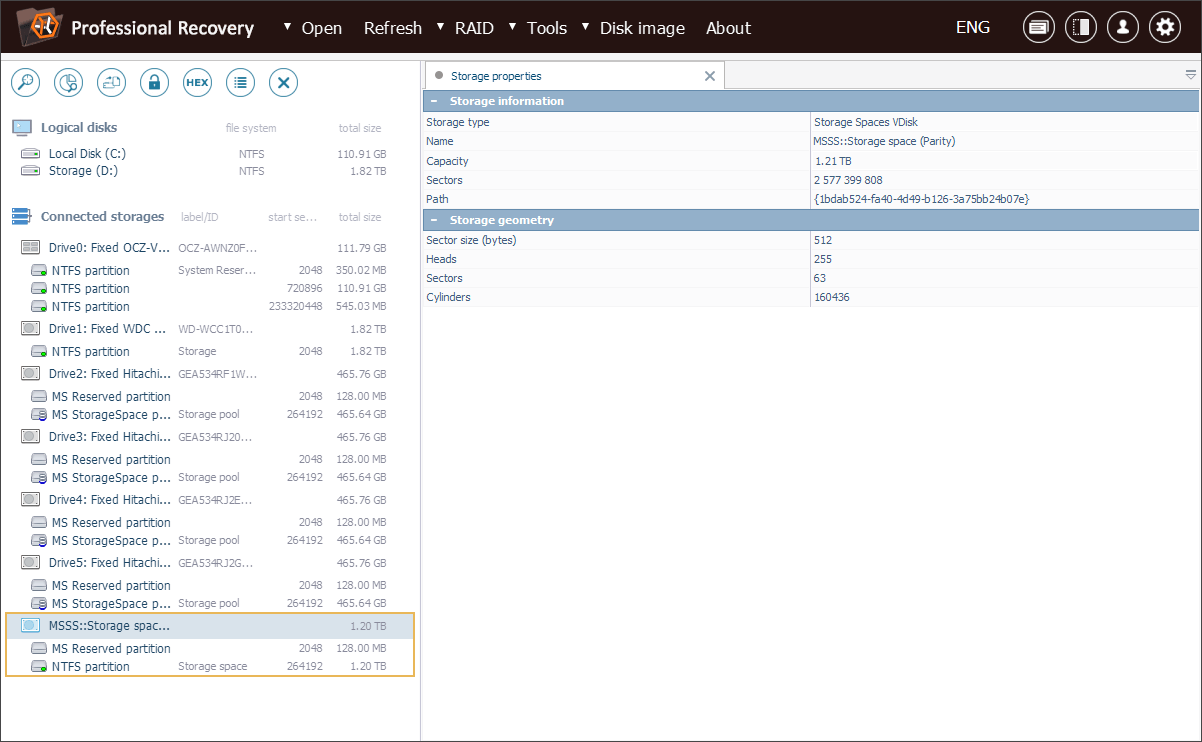Collapse the Storage information section
The image size is (1202, 742).
pos(434,101)
